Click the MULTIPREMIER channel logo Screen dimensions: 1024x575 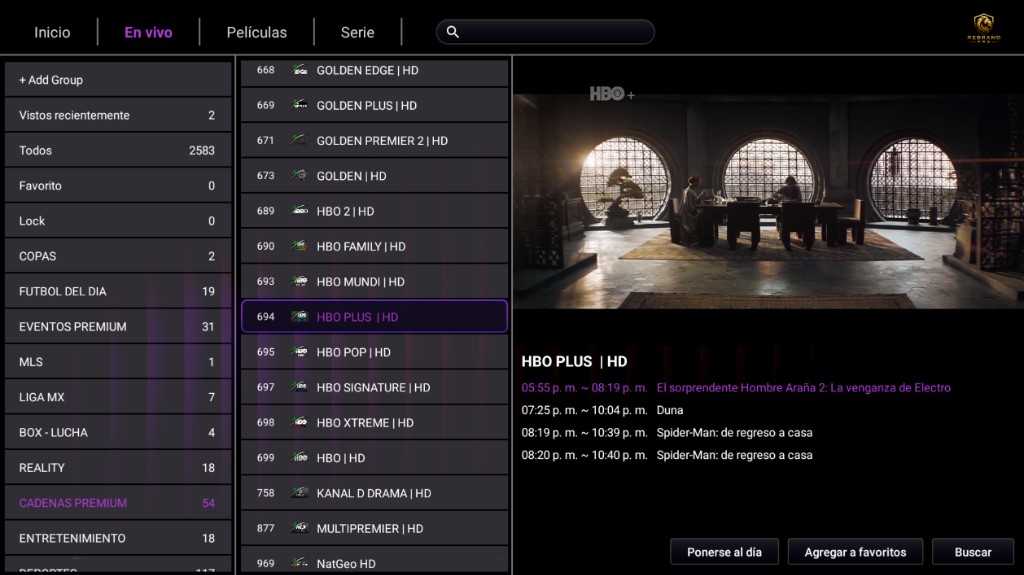coord(300,529)
